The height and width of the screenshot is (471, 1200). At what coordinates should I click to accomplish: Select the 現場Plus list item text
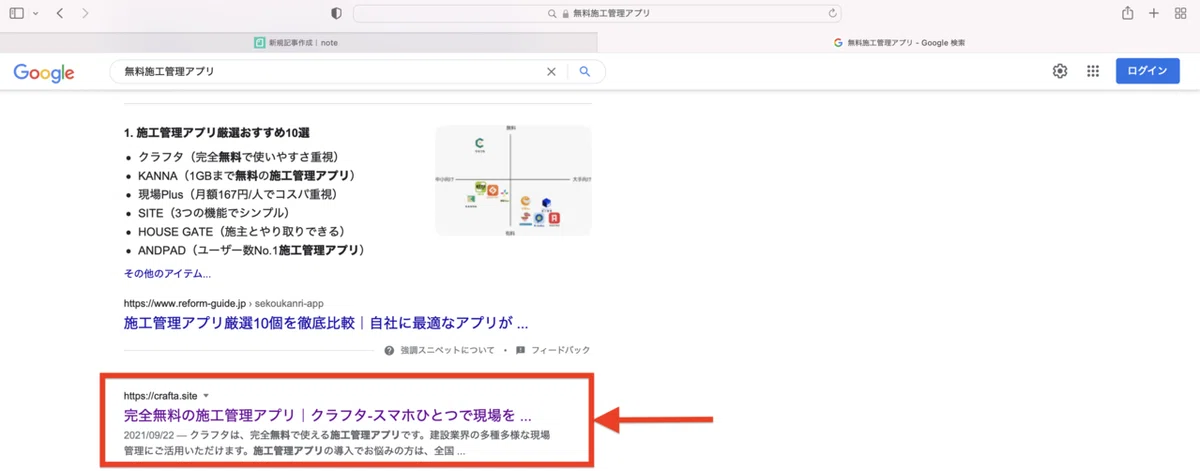click(240, 194)
